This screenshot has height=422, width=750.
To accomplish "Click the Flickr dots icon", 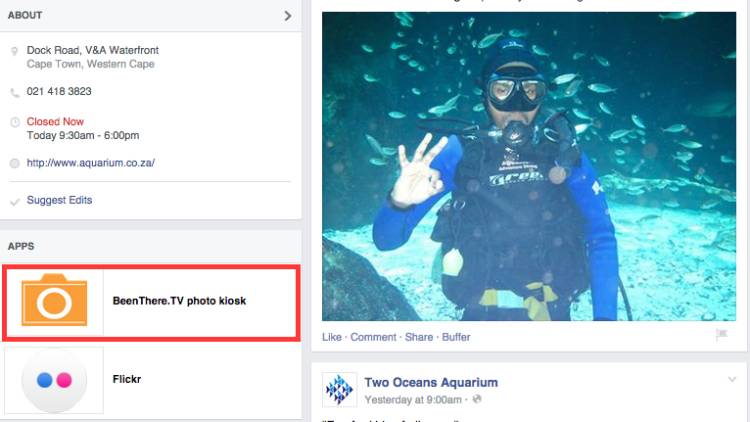I will pyautogui.click(x=54, y=380).
